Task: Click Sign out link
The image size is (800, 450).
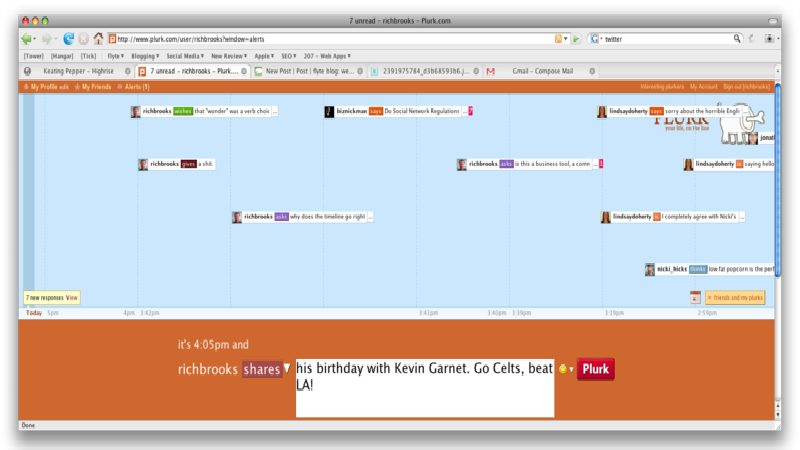Action: 746,87
